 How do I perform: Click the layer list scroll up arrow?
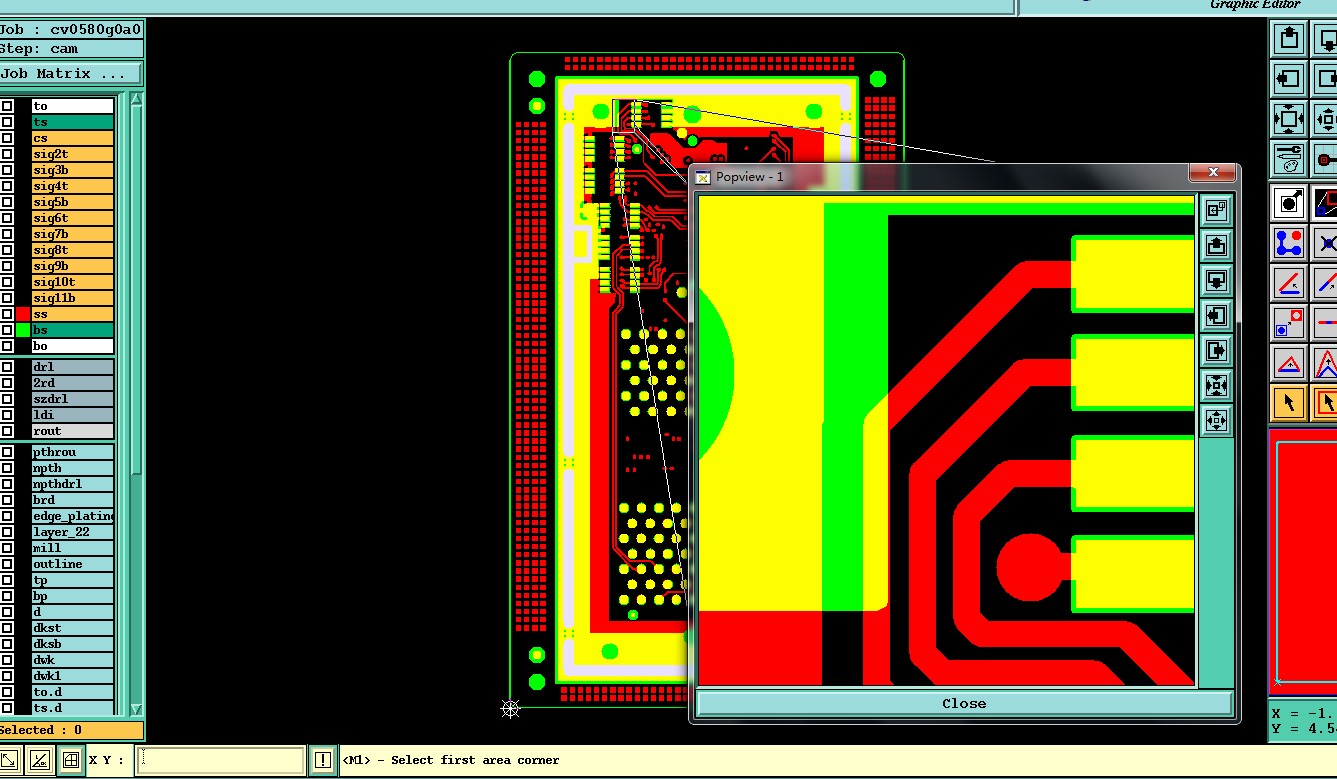click(136, 98)
